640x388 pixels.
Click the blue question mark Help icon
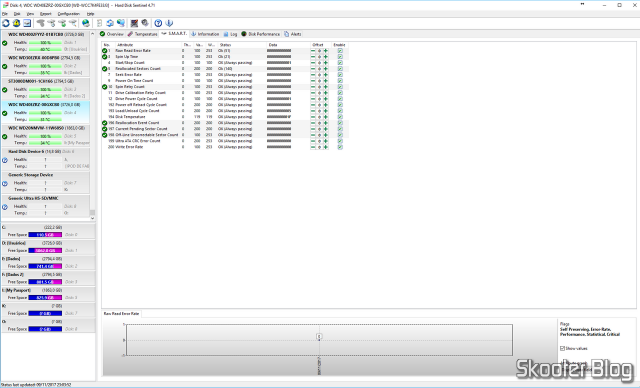coord(158,23)
